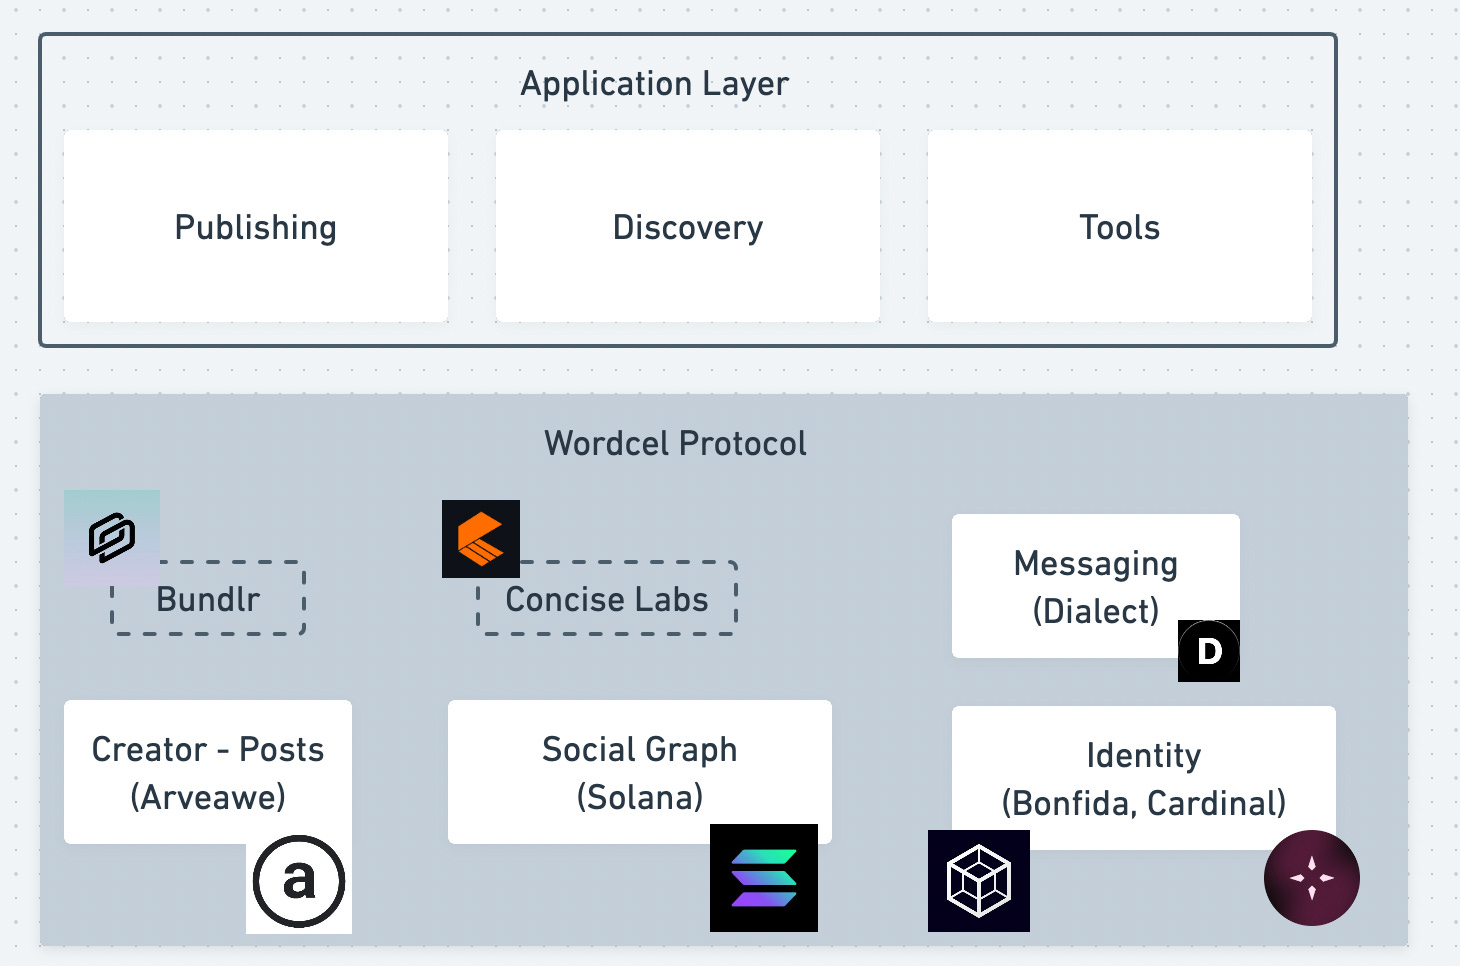Select the Publishing box
The width and height of the screenshot is (1460, 966).
pos(256,226)
